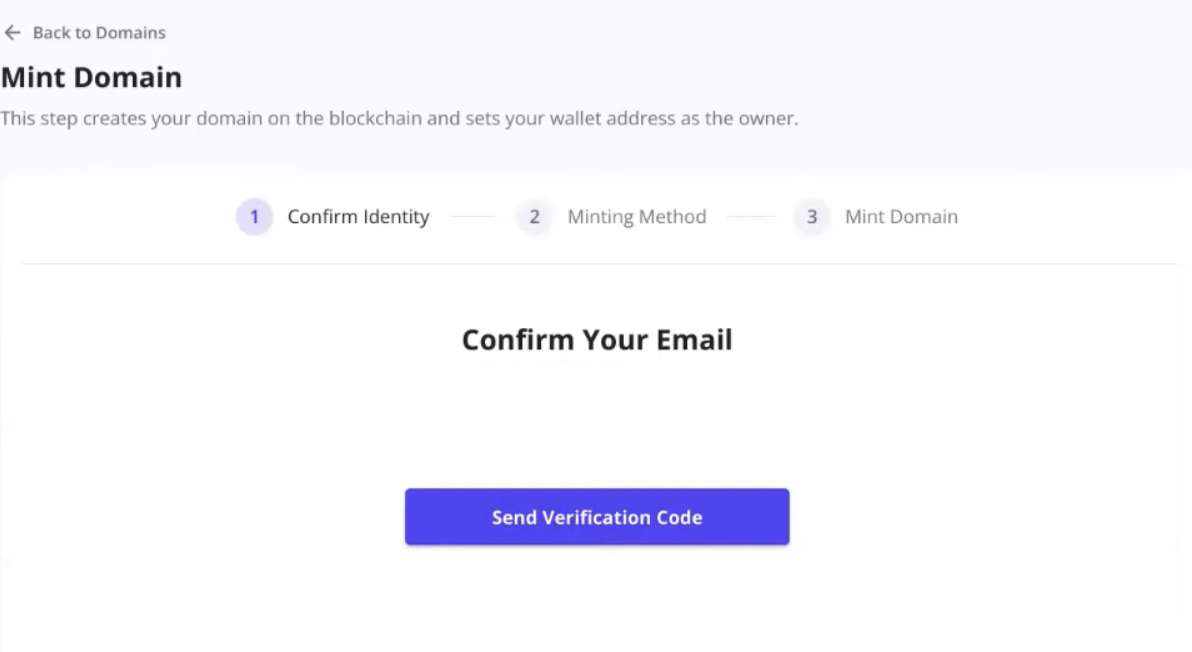Click the connector line after Confirm Identity
Viewport: 1192px width, 652px height.
[x=472, y=217]
